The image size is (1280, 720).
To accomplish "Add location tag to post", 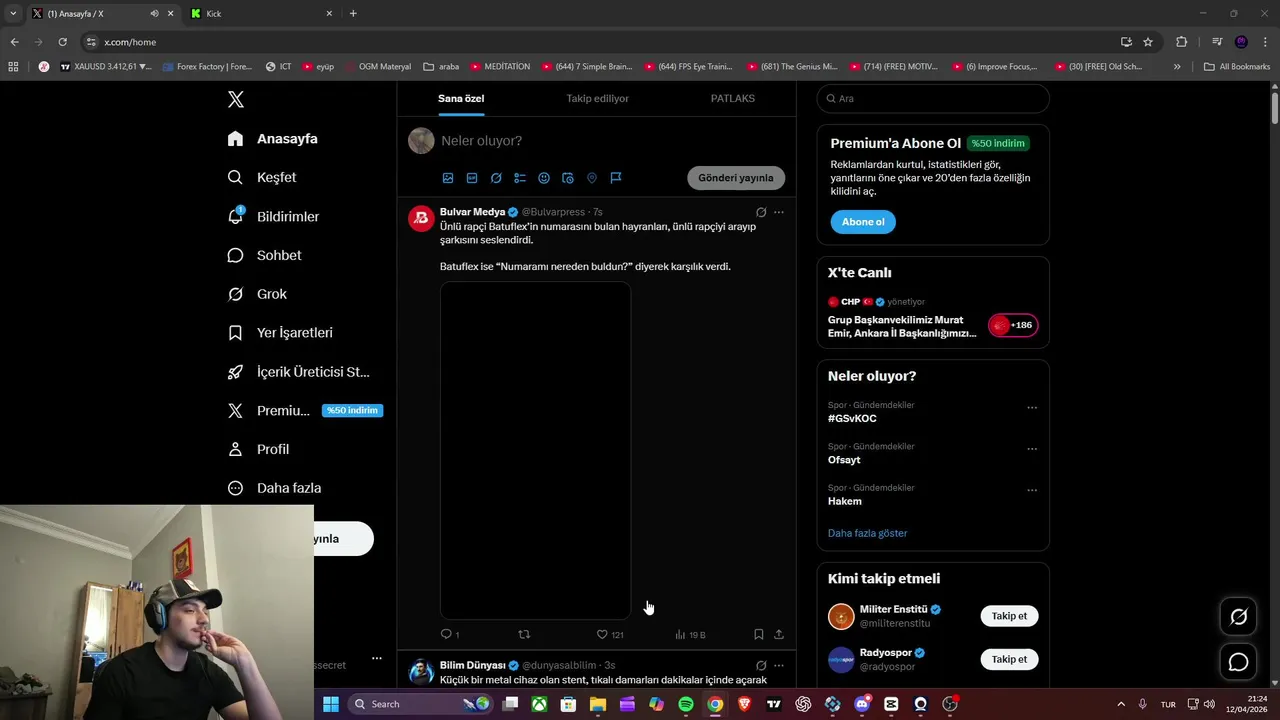I will tap(592, 178).
